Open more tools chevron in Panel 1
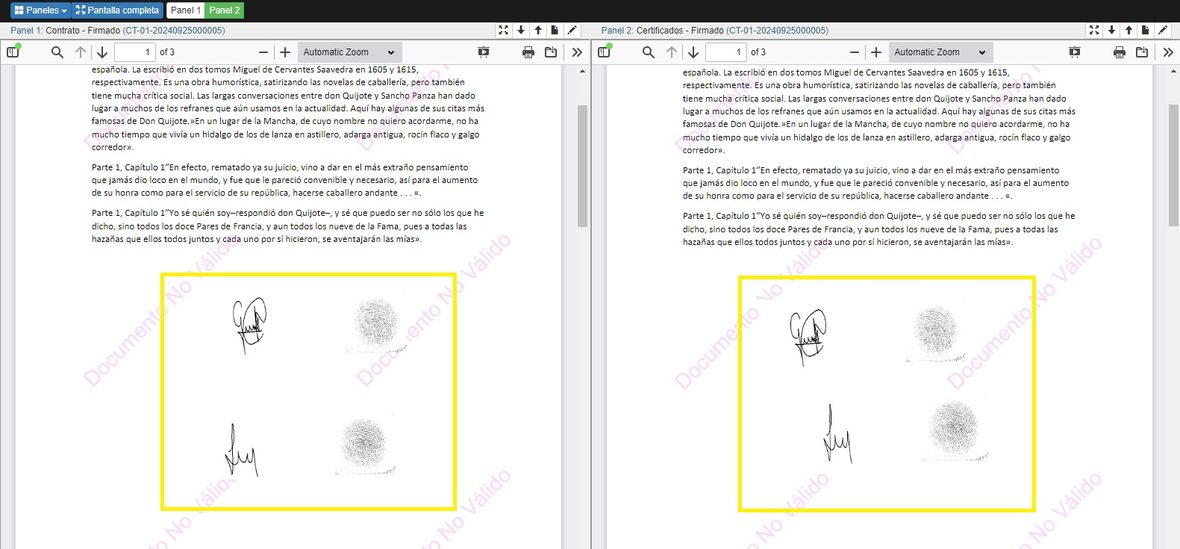 (x=577, y=52)
